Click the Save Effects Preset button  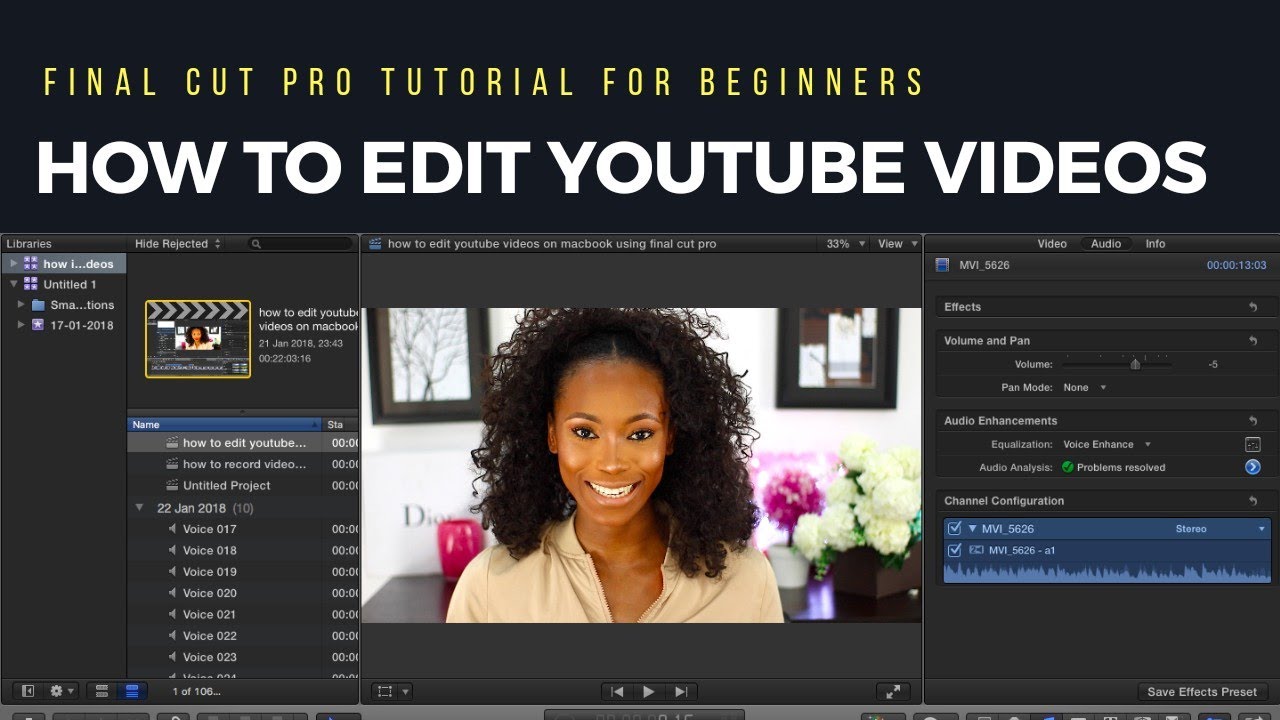pos(1202,692)
